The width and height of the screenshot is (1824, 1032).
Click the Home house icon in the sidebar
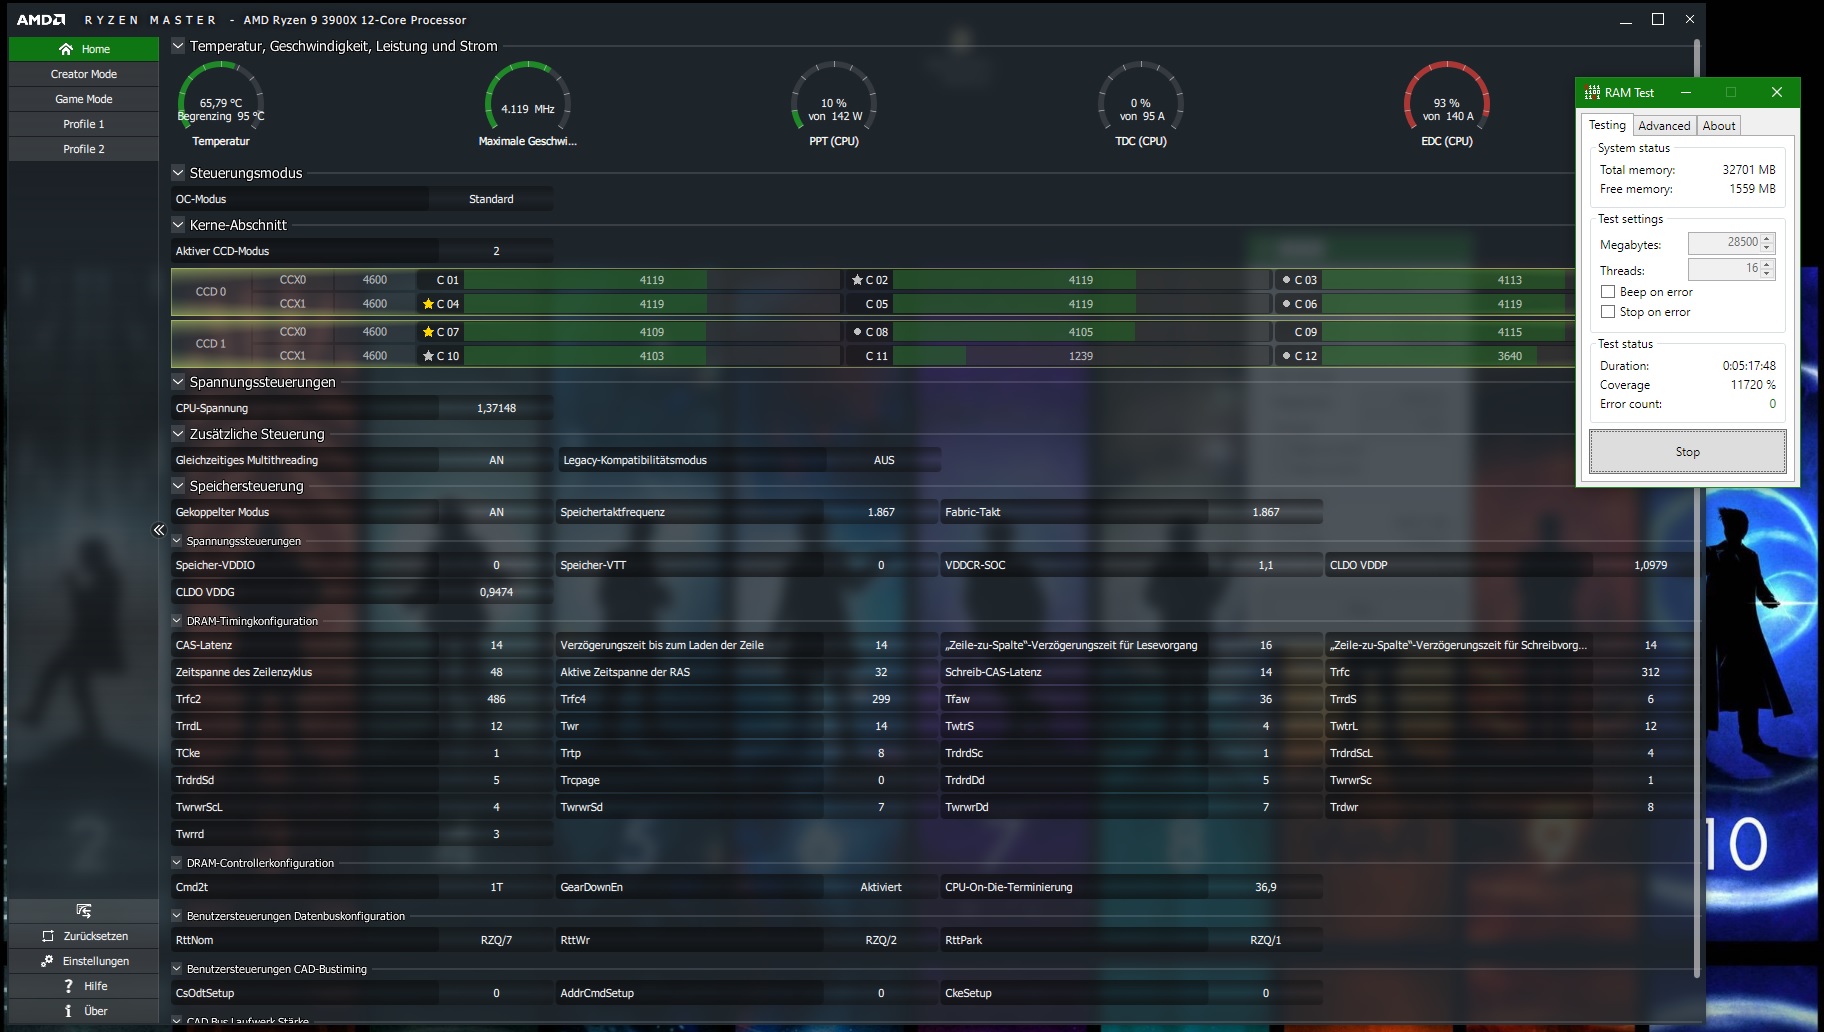tap(66, 49)
